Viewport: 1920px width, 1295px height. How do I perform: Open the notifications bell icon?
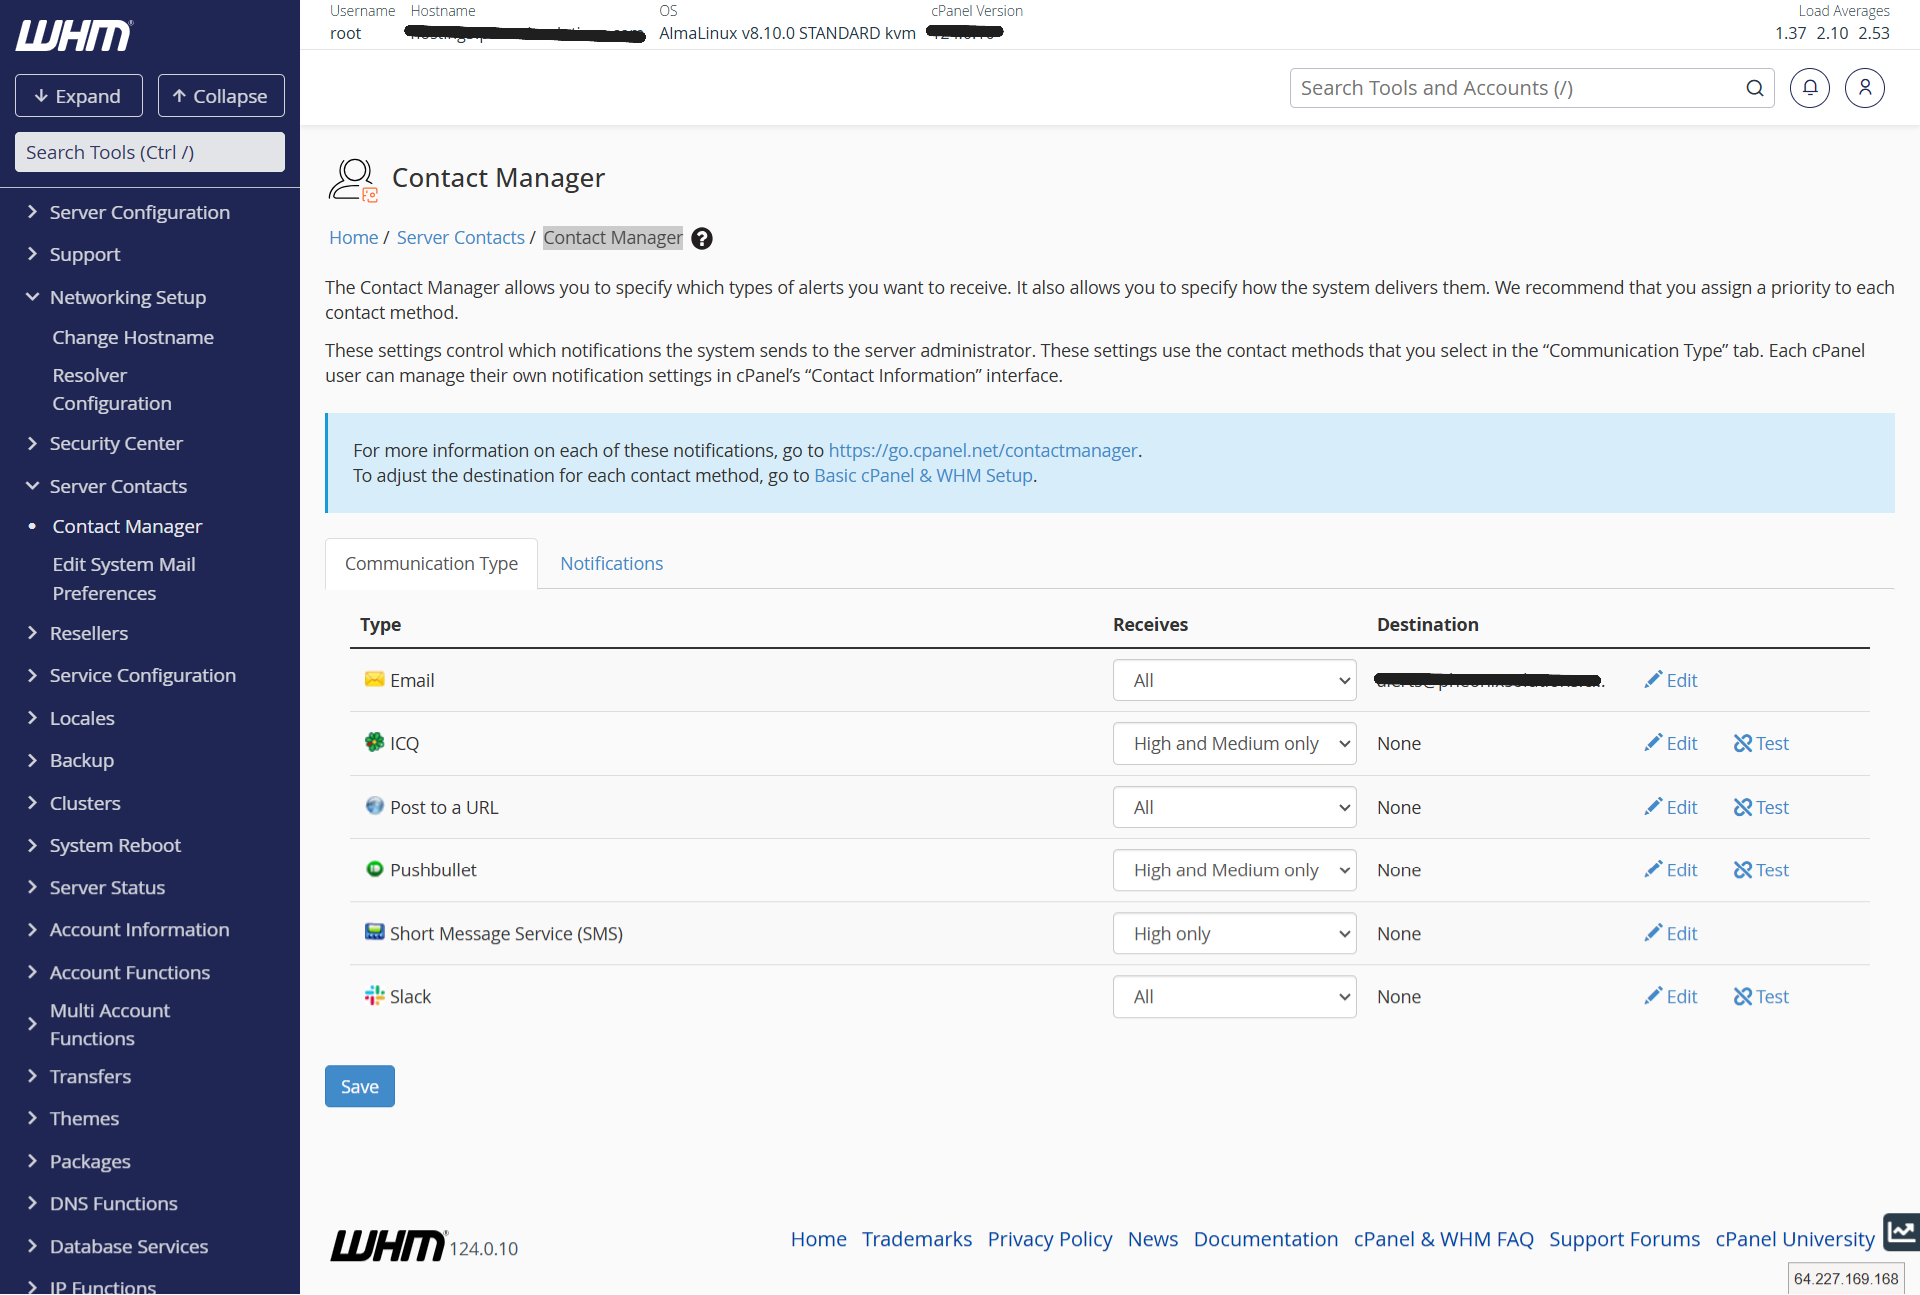click(1809, 88)
